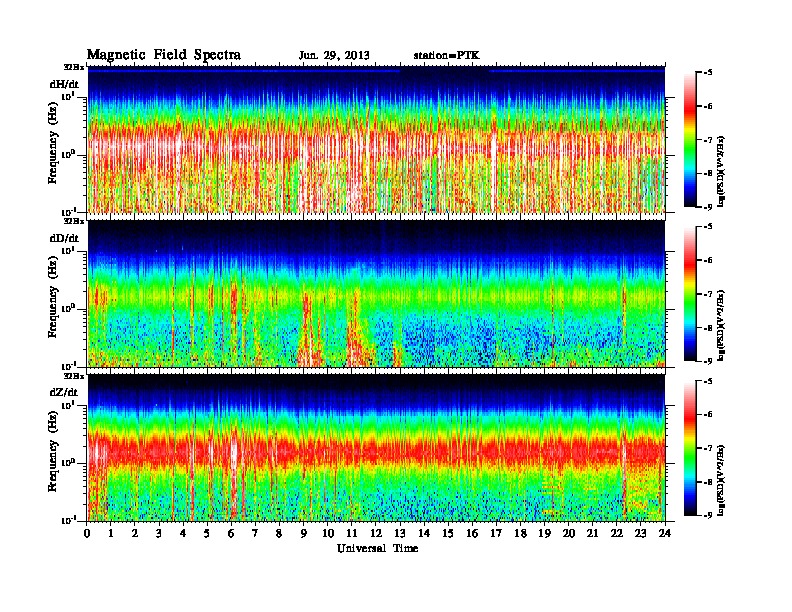This screenshot has width=792, height=612.
Task: Click the "station=PTK" label
Action: click(x=447, y=55)
